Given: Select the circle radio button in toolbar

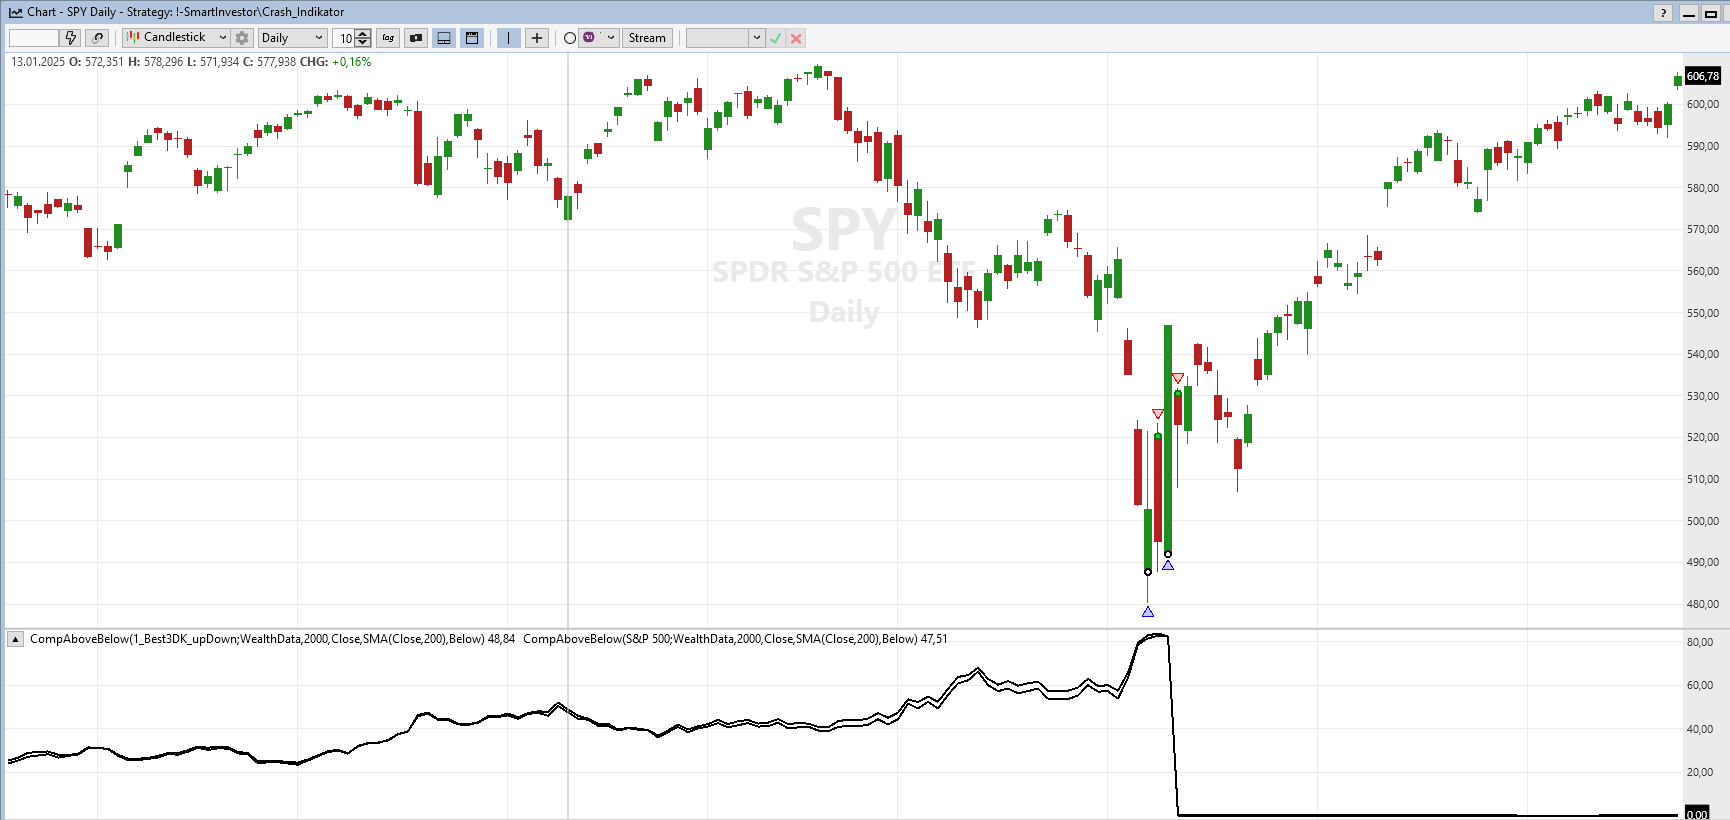Looking at the screenshot, I should coord(569,38).
